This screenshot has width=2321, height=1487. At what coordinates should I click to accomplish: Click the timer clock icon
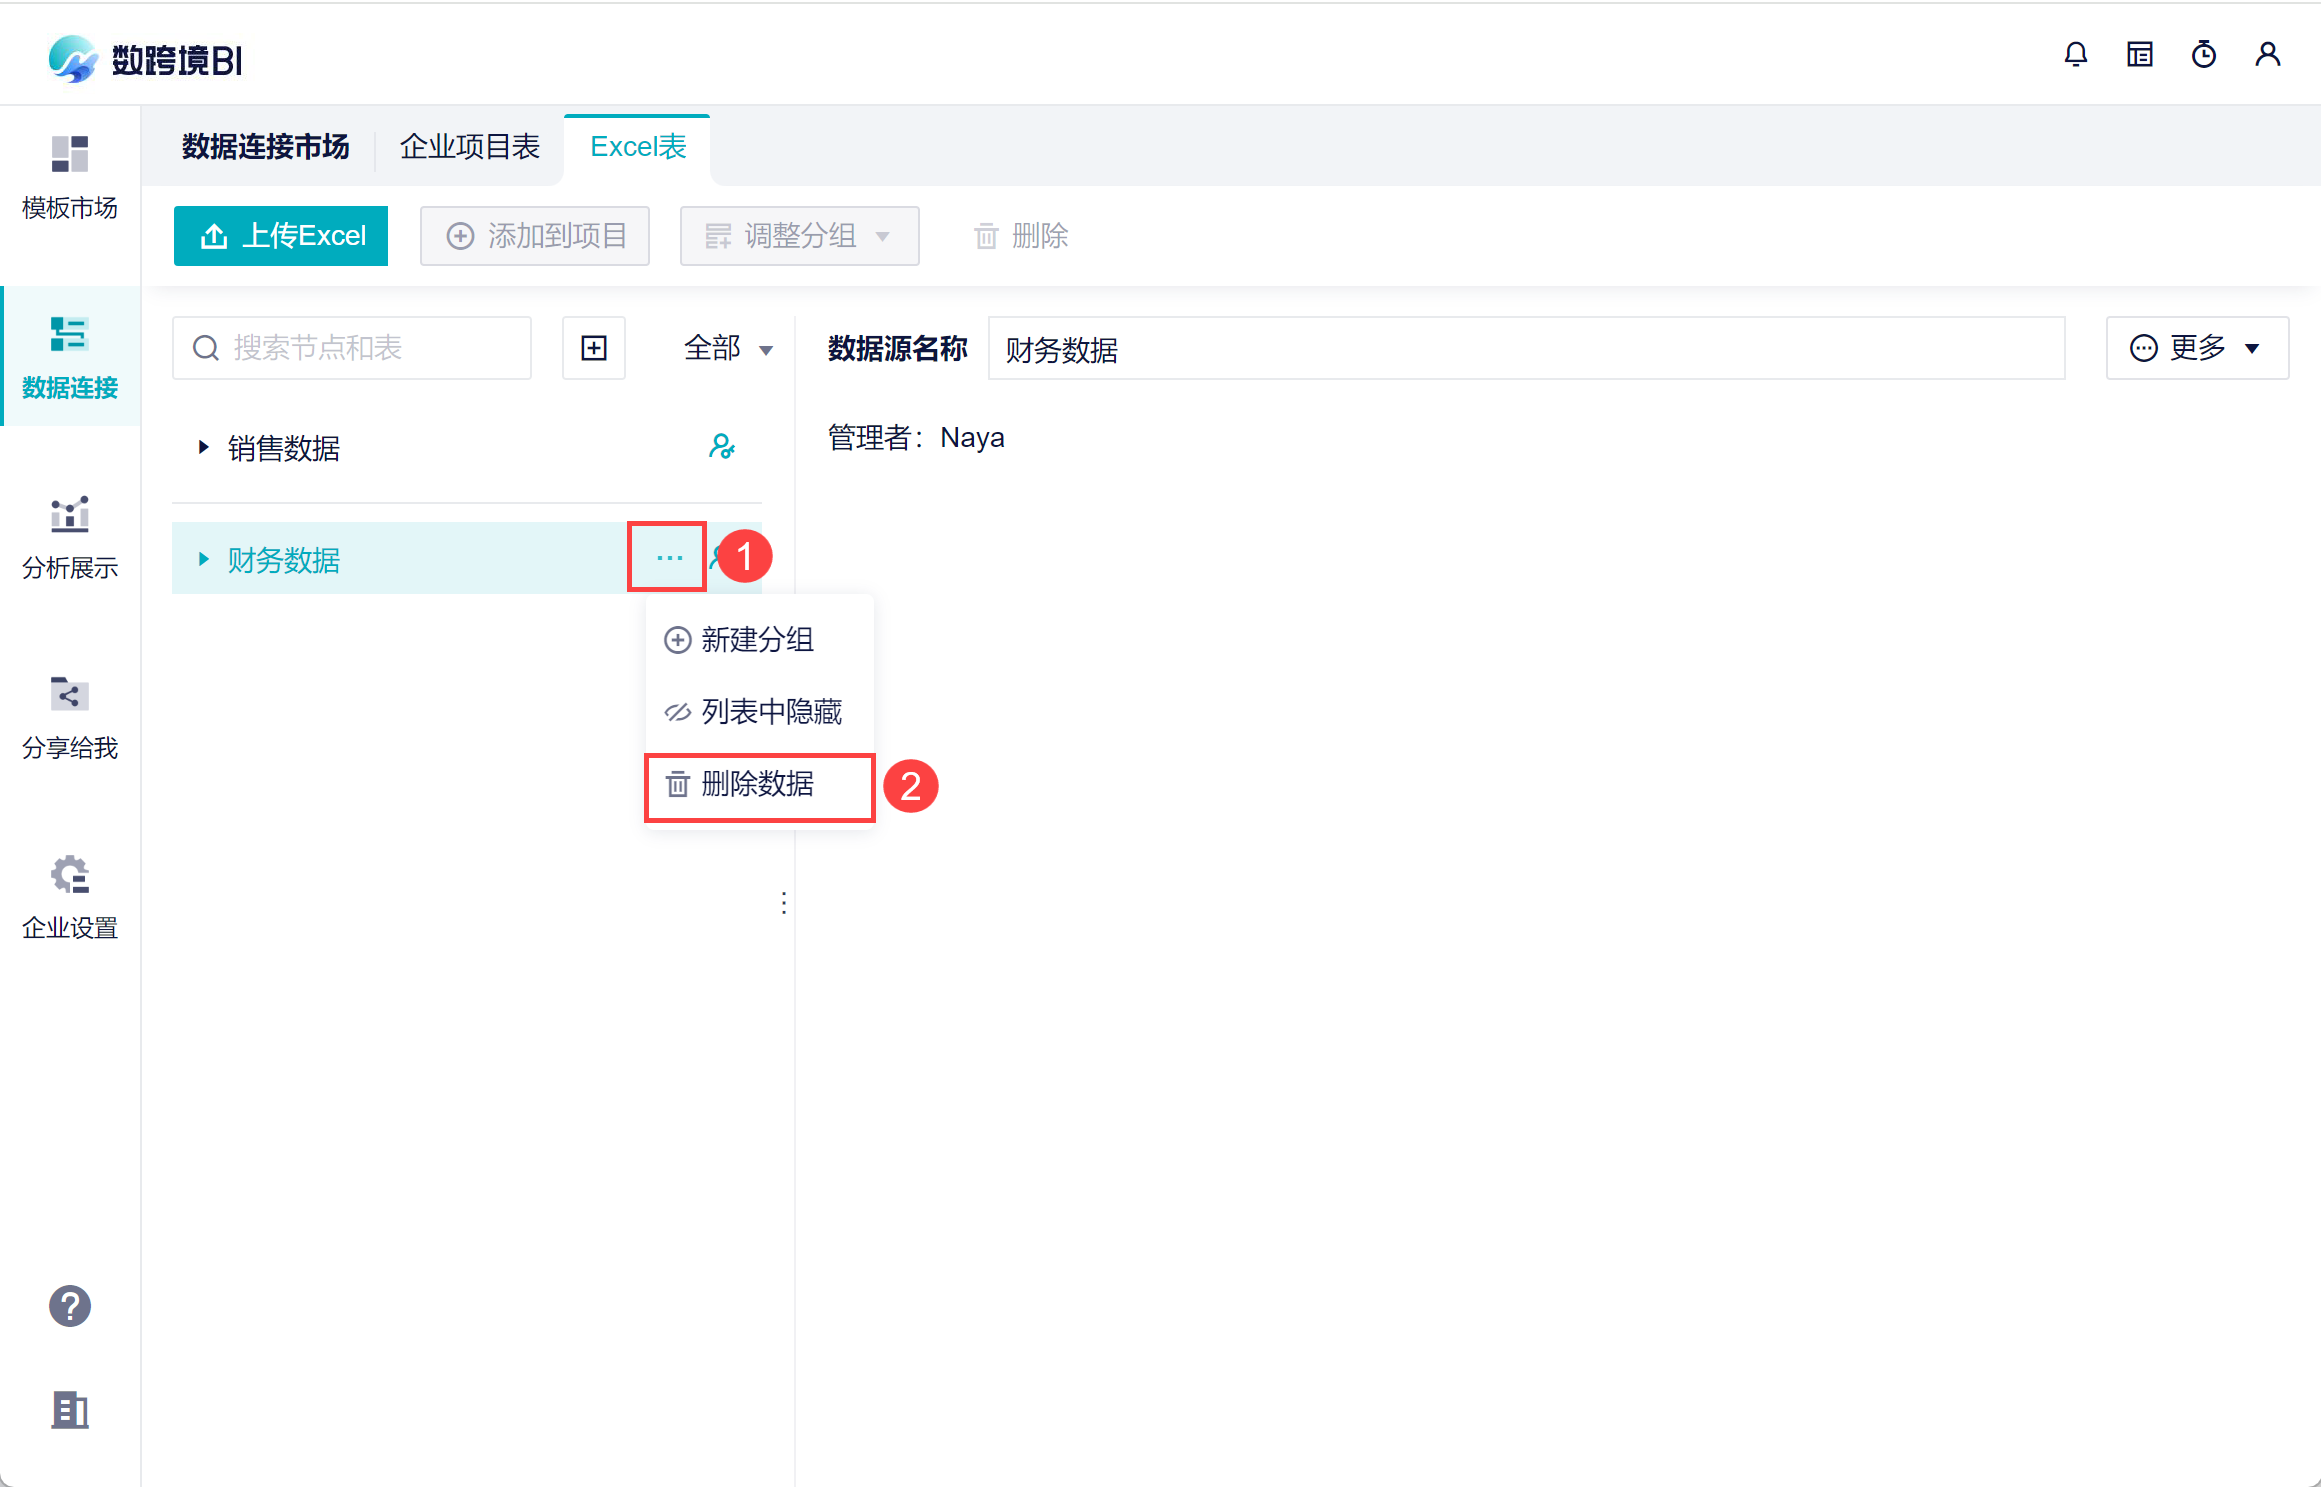[x=2204, y=54]
